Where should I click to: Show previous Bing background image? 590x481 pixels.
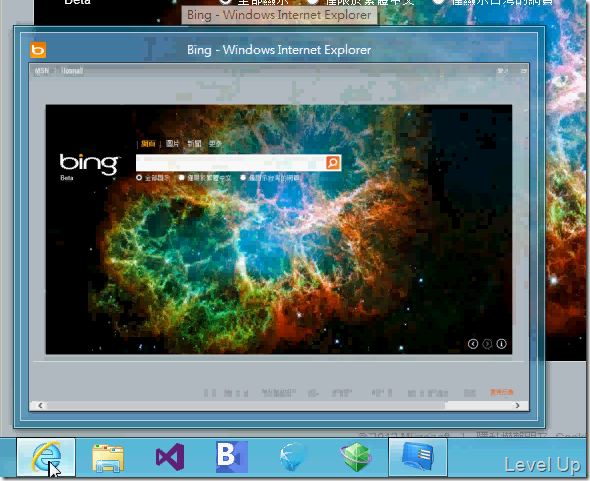coord(473,344)
